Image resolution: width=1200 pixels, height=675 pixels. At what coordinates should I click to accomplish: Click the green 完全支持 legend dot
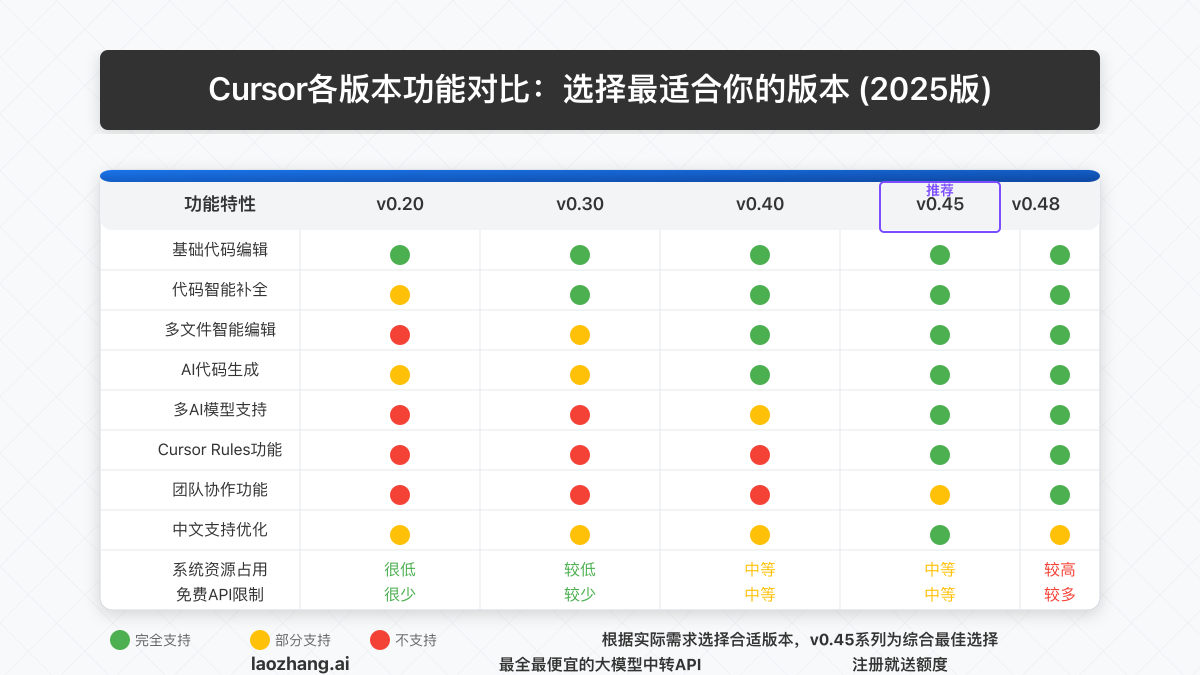120,640
